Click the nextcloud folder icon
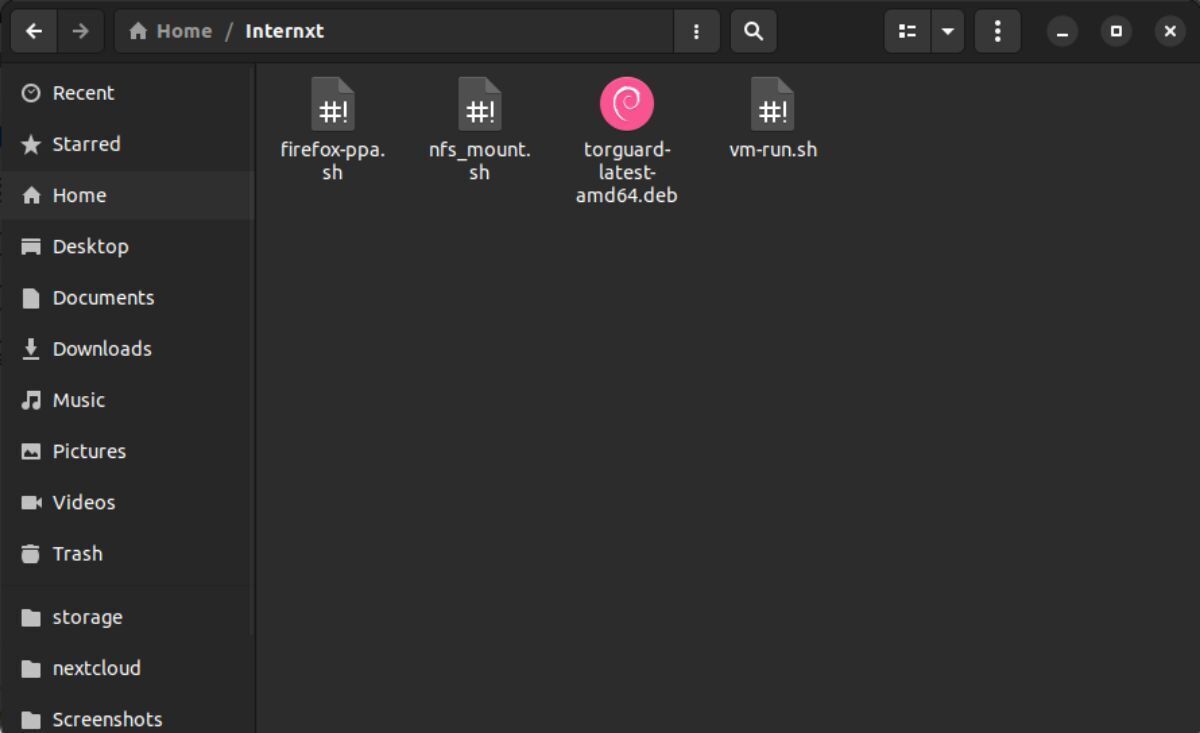 coord(31,668)
